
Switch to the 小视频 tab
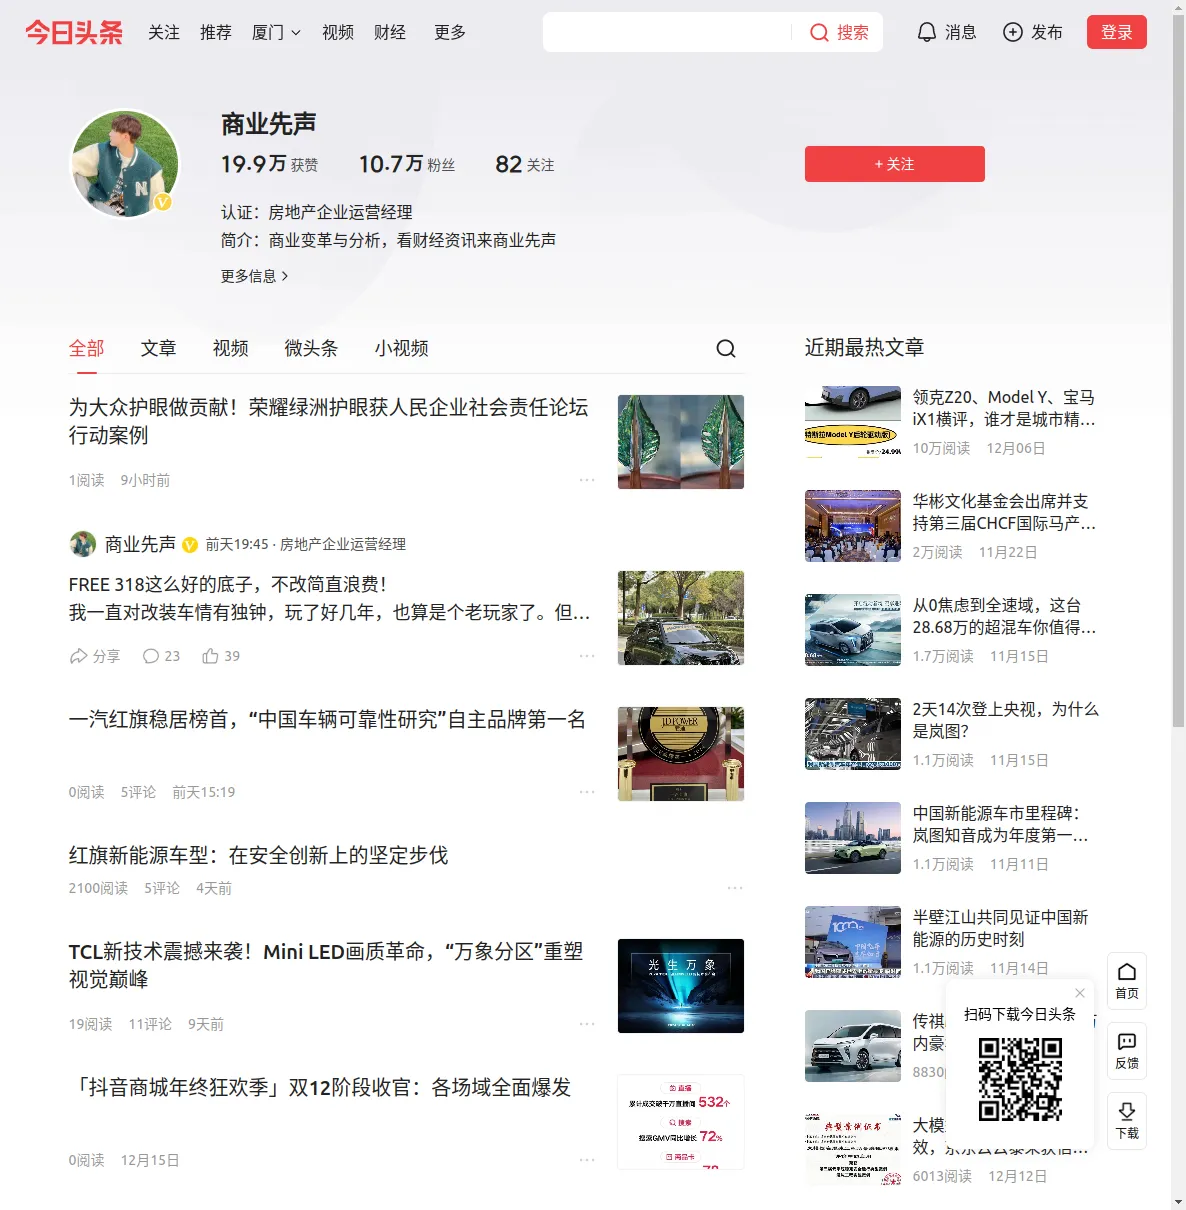click(402, 348)
